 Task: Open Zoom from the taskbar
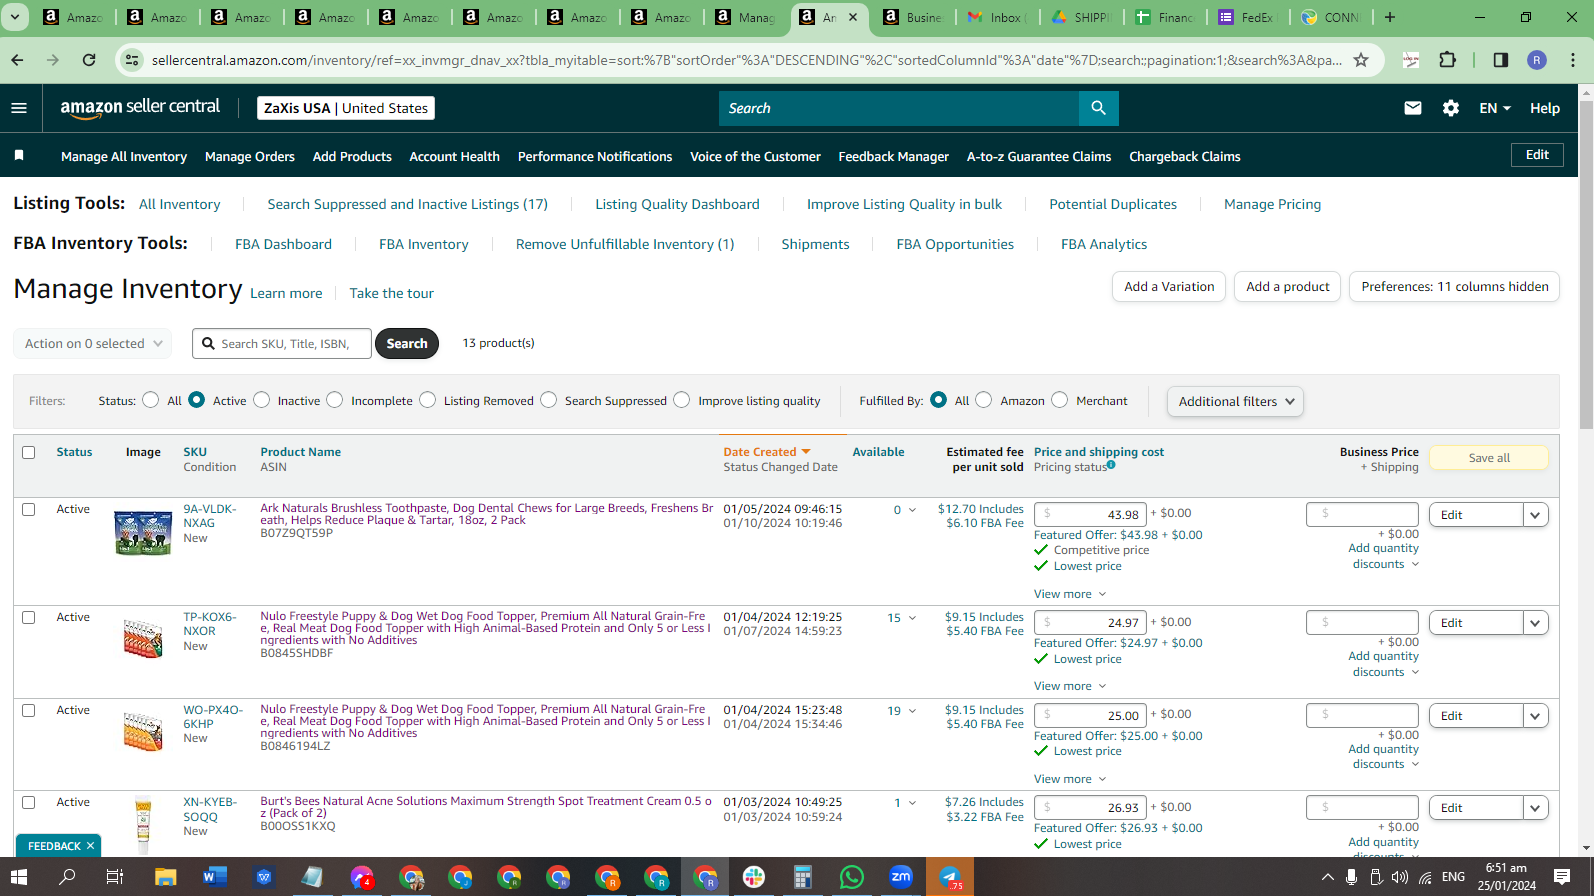coord(901,877)
